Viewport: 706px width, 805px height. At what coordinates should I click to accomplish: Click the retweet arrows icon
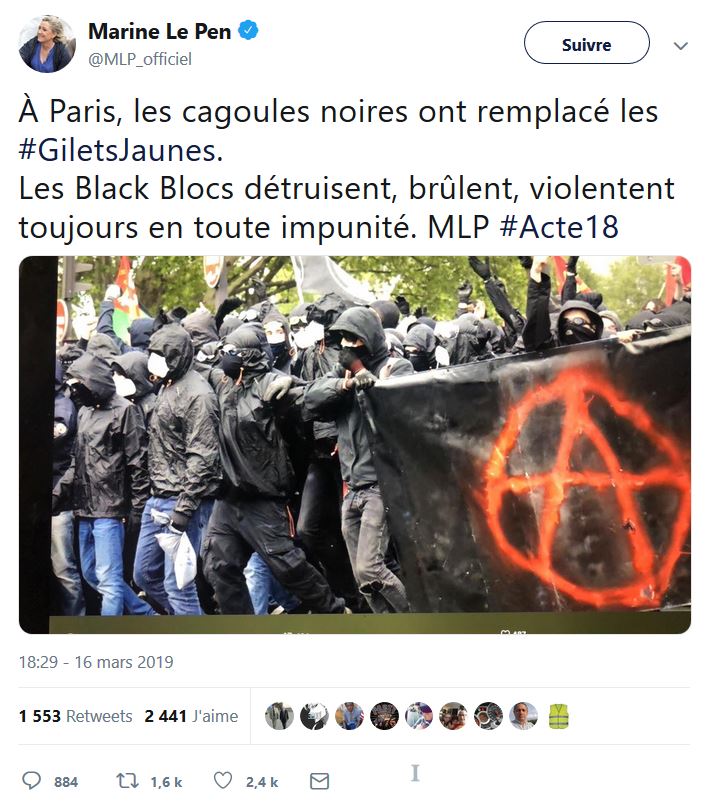click(127, 781)
